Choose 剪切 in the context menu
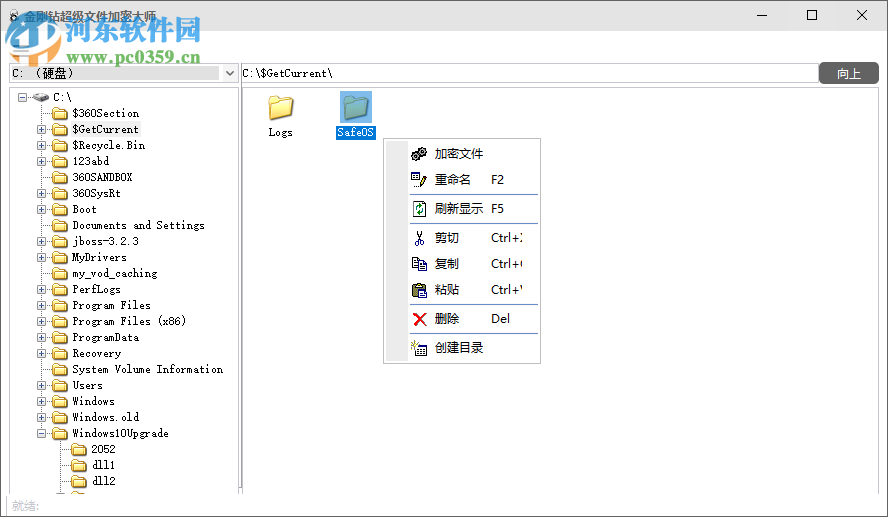Screen dimensions: 888x517 462,238
